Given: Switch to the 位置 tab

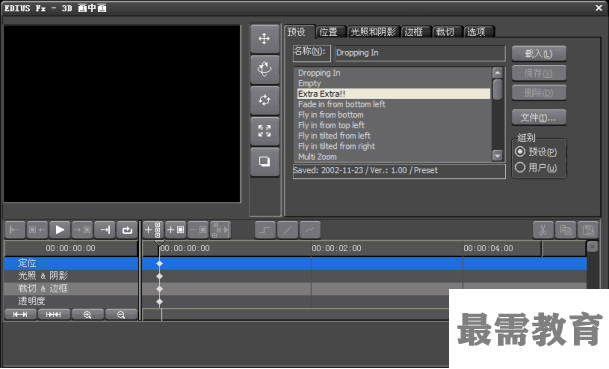Looking at the screenshot, I should 330,32.
